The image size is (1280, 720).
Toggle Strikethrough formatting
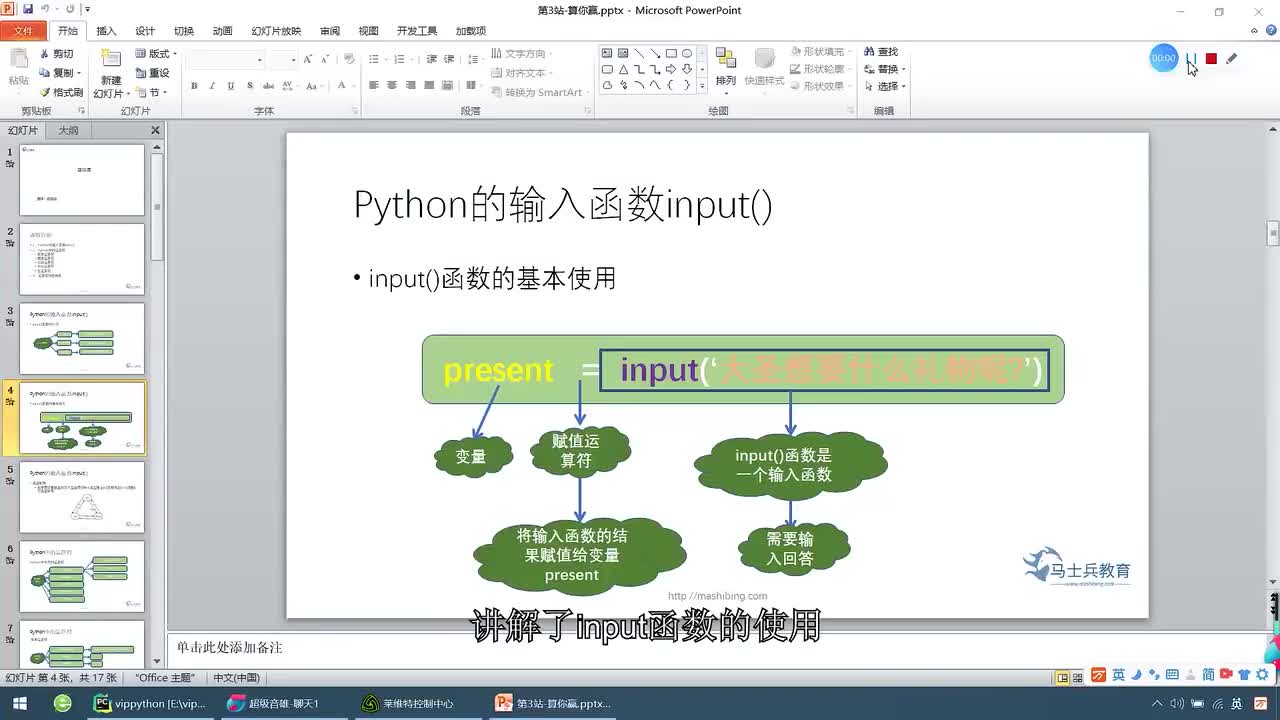(266, 87)
